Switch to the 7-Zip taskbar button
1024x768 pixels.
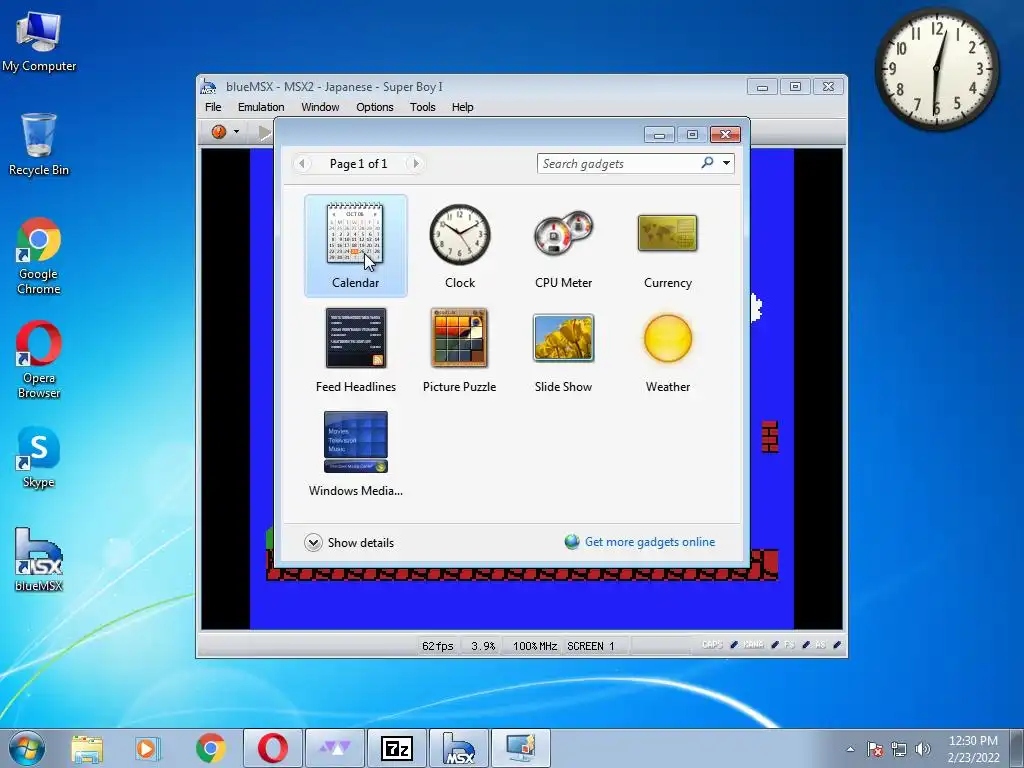397,748
